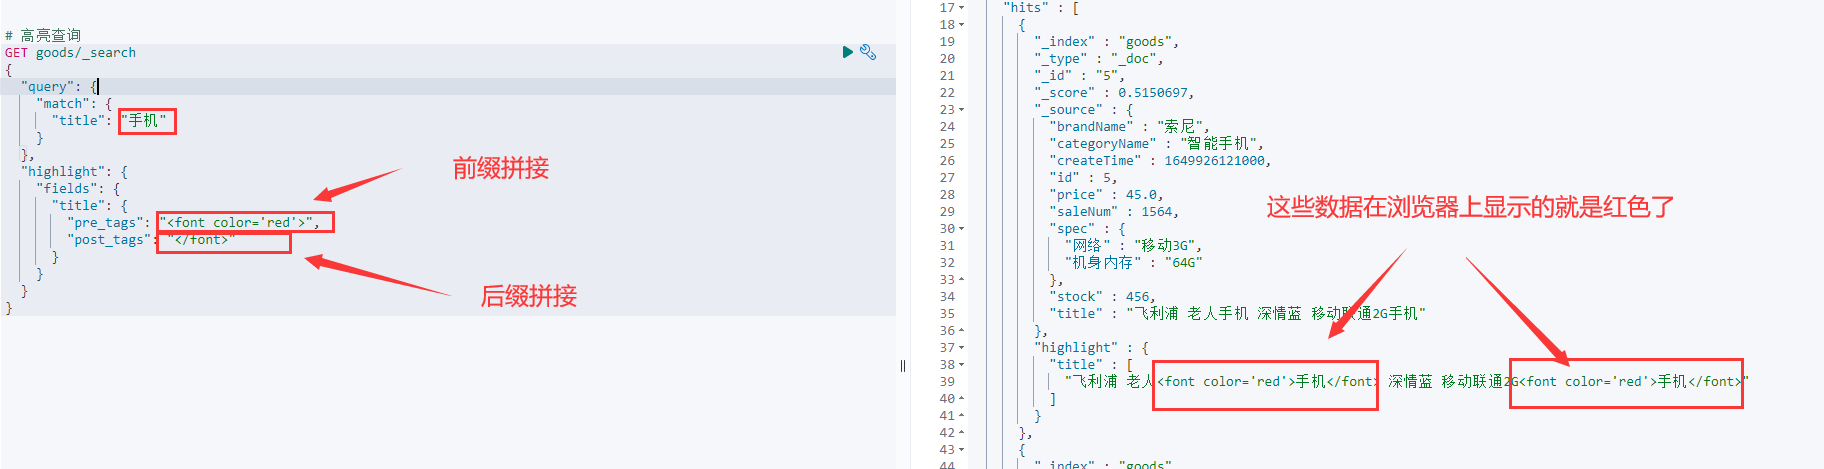
Task: Click line number 19 in the gutter
Action: [947, 42]
